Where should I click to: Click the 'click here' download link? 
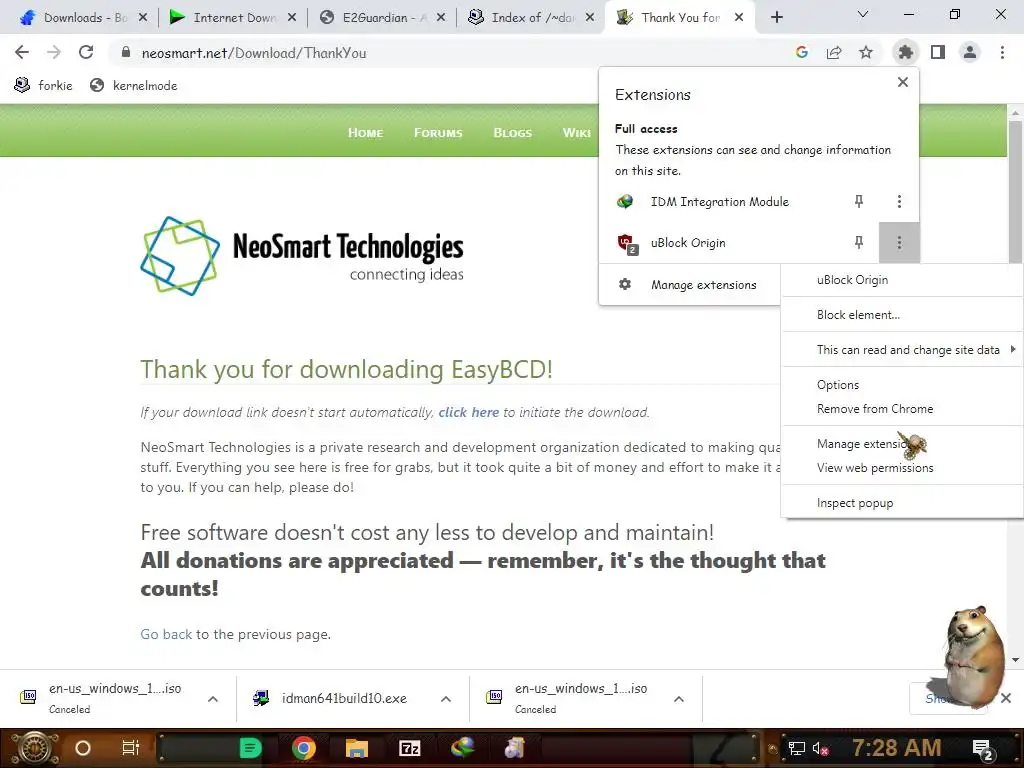coord(468,412)
